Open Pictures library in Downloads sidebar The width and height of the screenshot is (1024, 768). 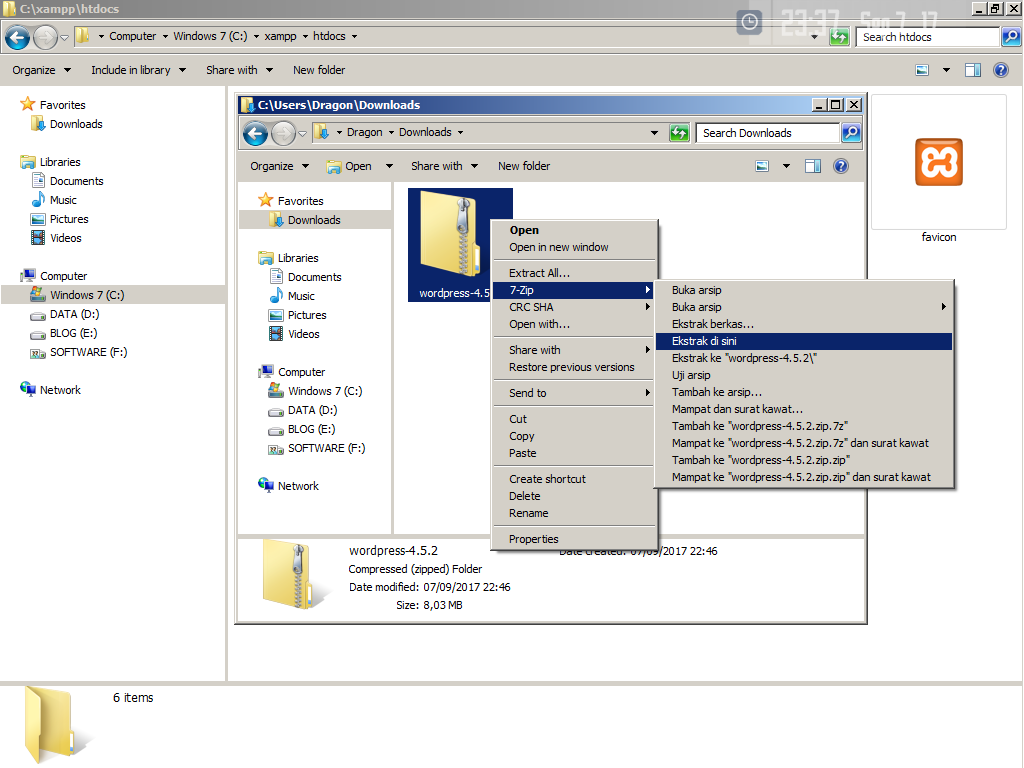307,315
